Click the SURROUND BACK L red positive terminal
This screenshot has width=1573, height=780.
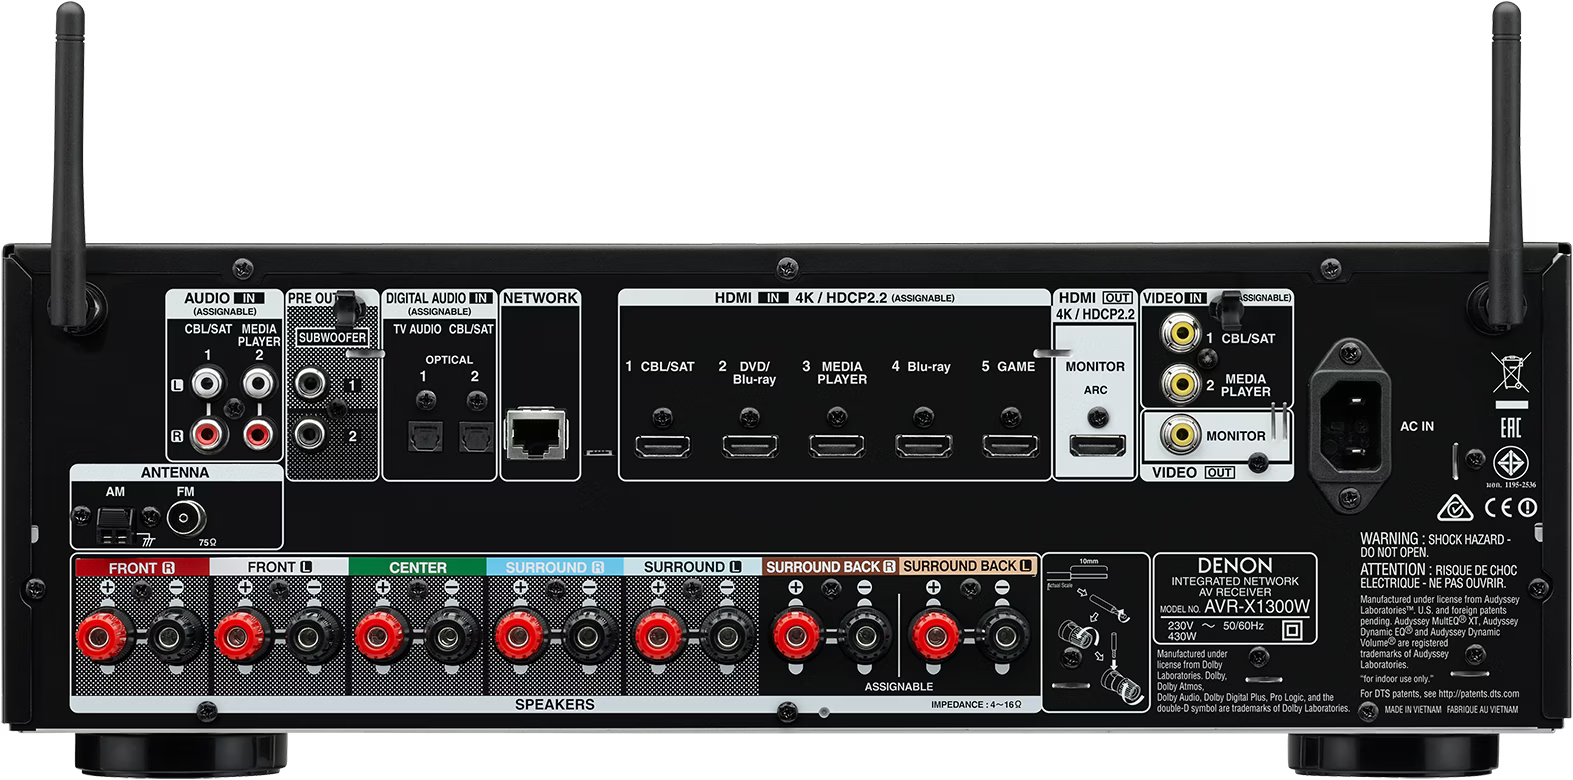pyautogui.click(x=934, y=637)
